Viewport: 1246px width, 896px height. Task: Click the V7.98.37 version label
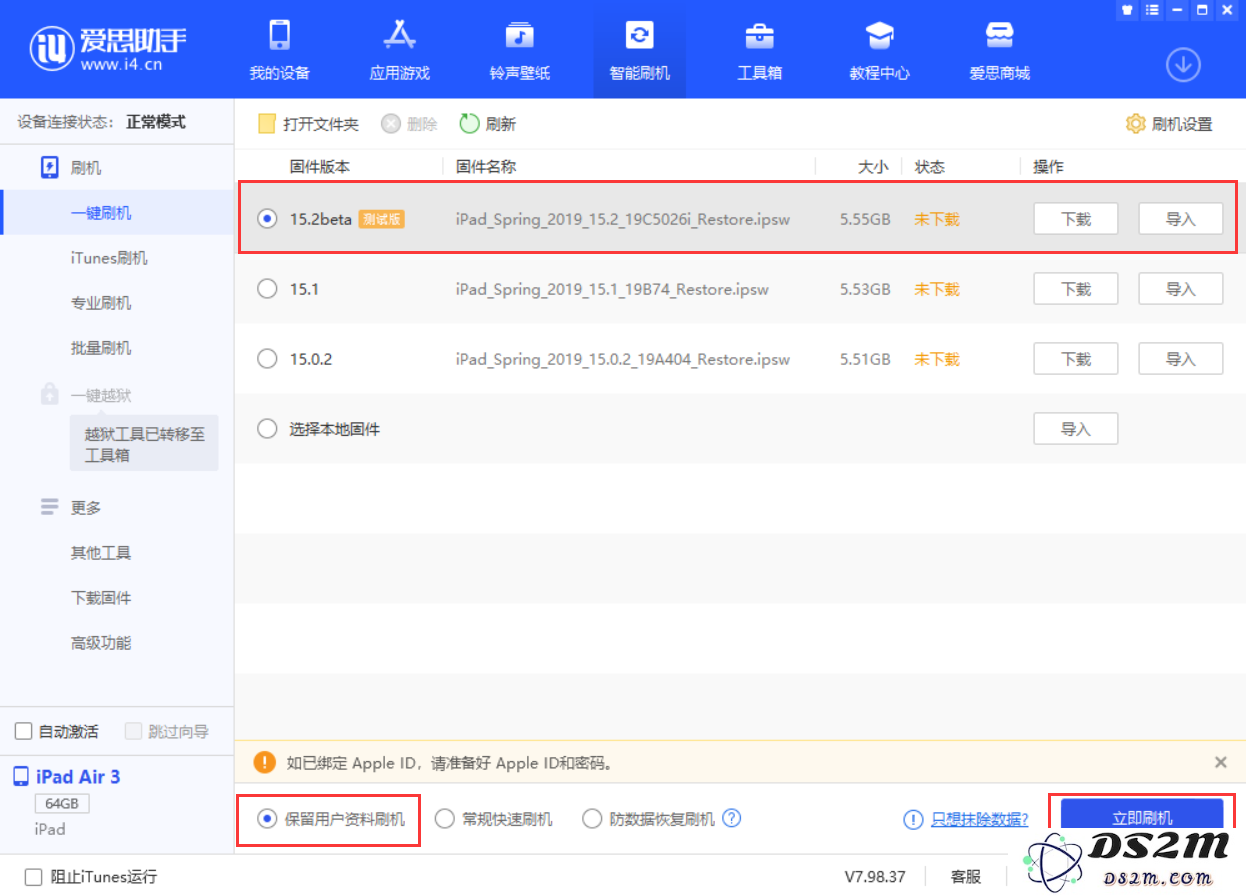[875, 877]
